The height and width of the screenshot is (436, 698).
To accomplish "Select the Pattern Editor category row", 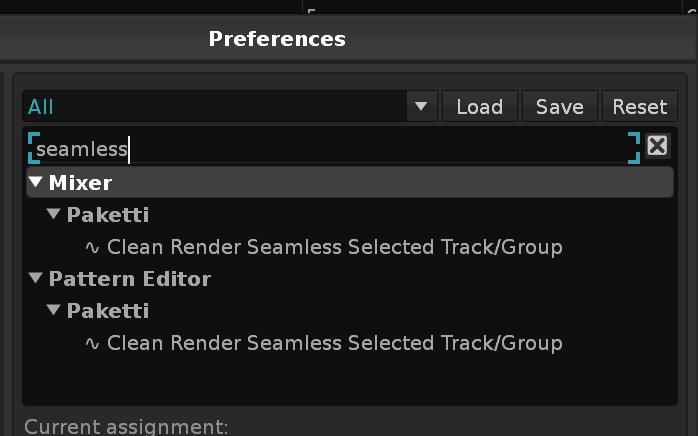I will [x=350, y=279].
